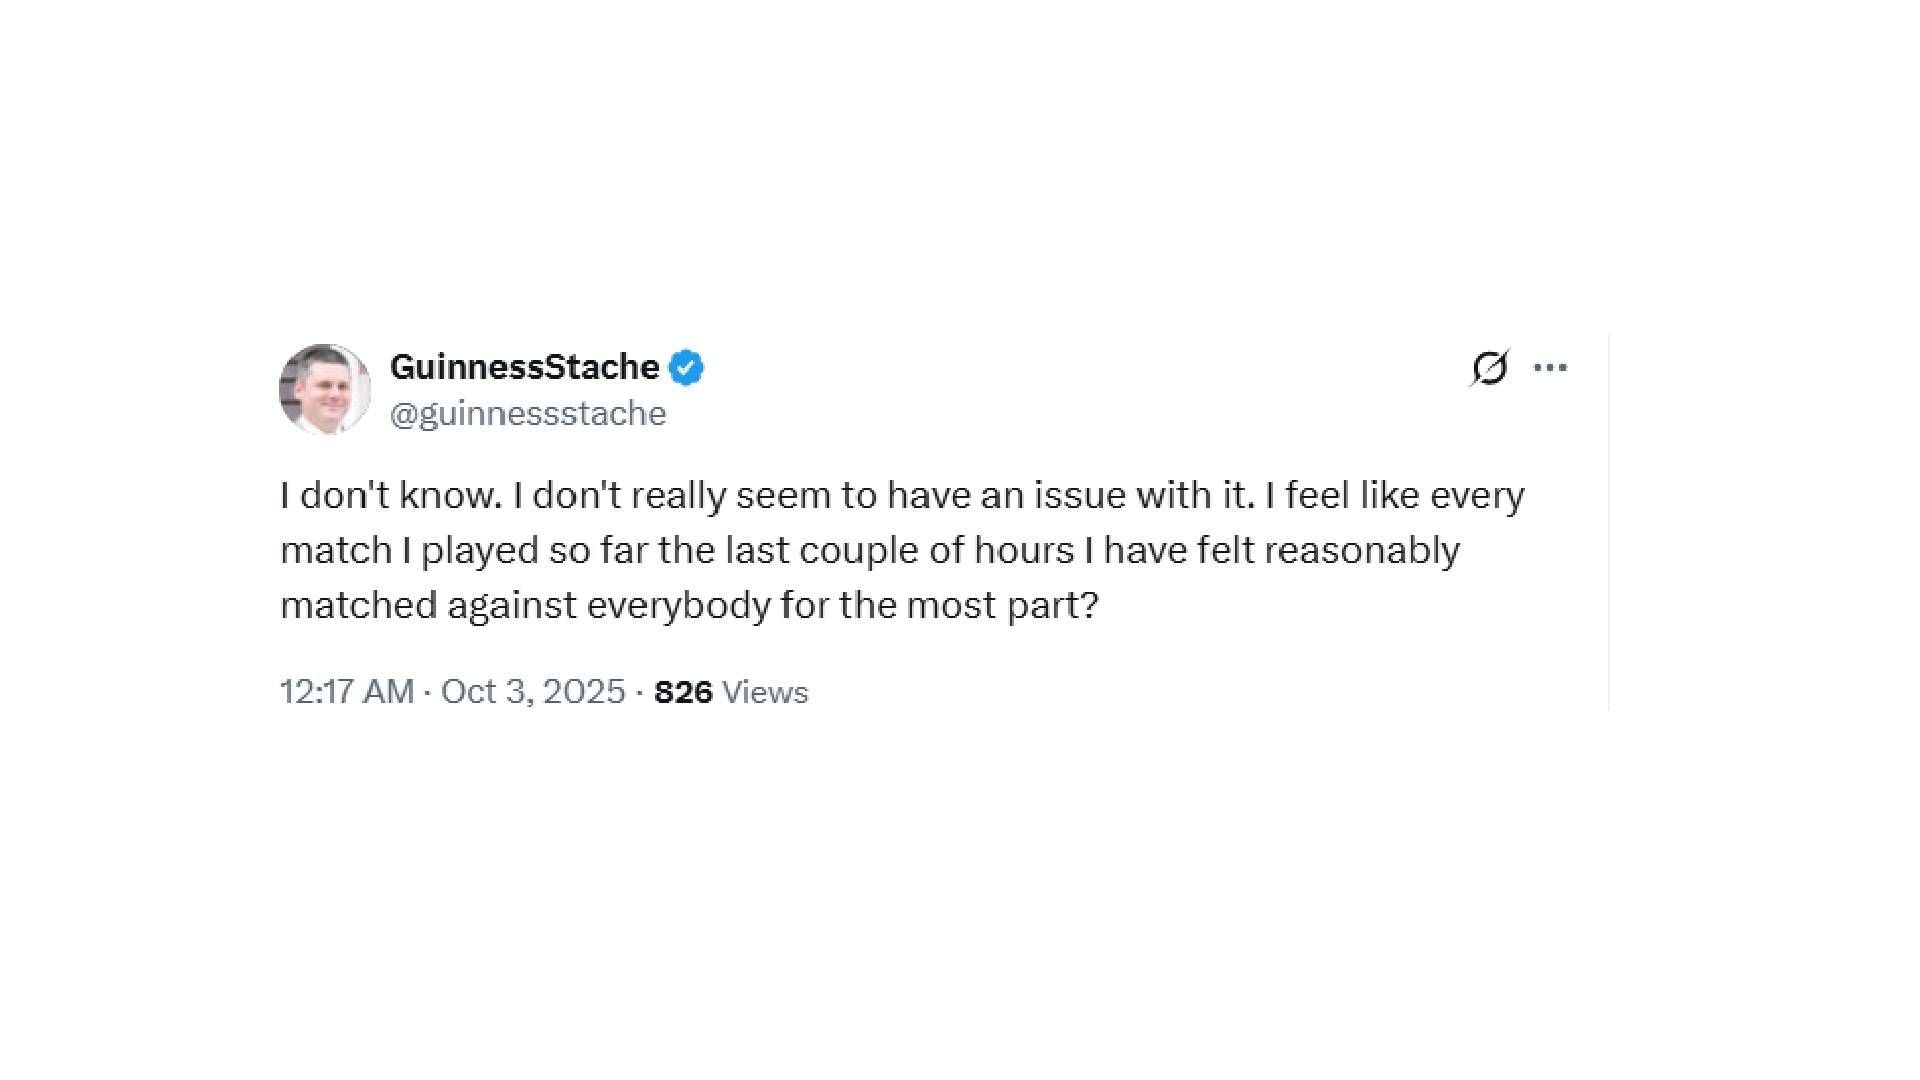This screenshot has width=1920, height=1080.
Task: Click the Views label
Action: 765,692
